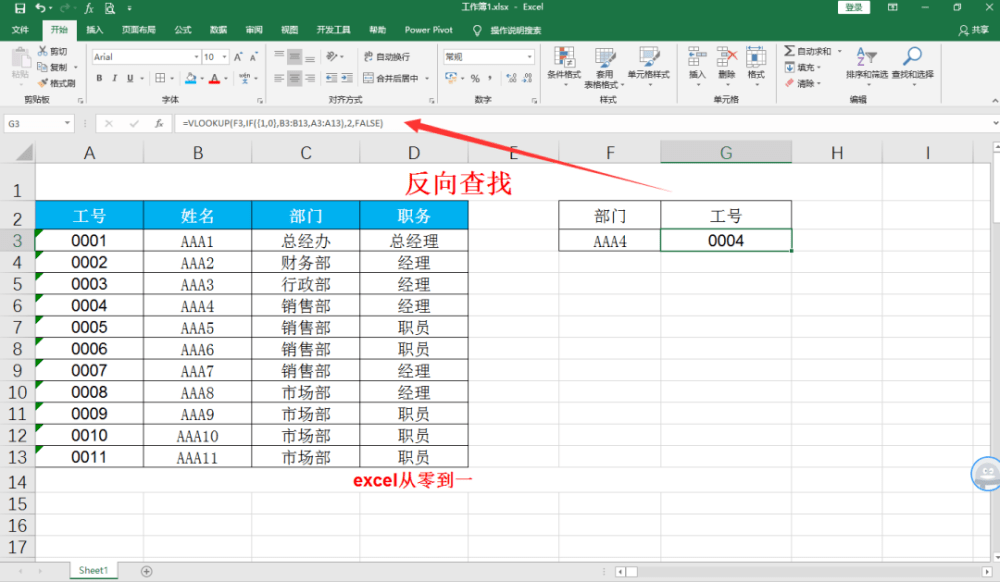Increase font size with larger A icon
This screenshot has width=1000, height=582.
click(238, 57)
